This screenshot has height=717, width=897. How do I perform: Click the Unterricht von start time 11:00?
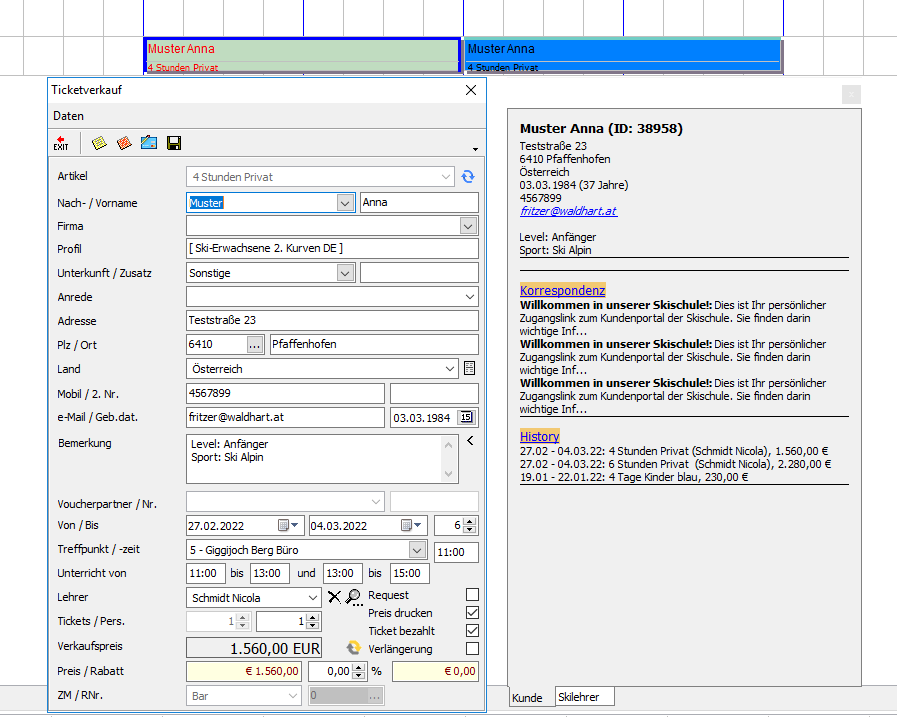(x=205, y=573)
